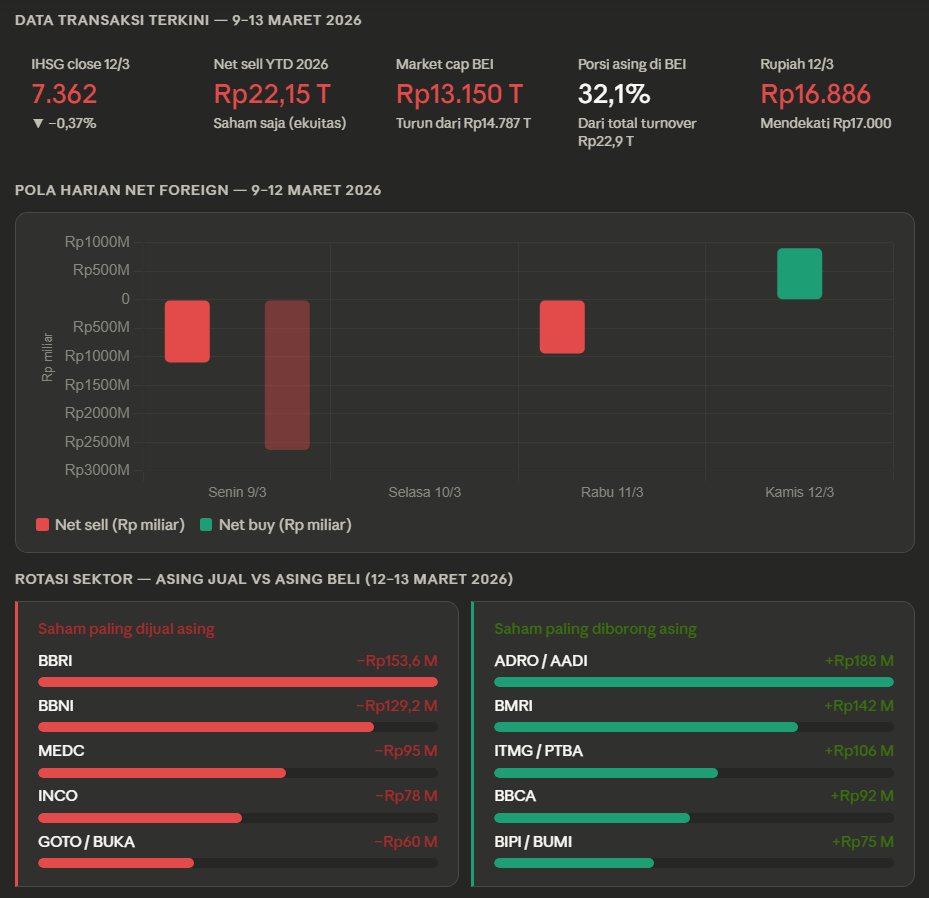This screenshot has height=898, width=929.
Task: Click the 'Rp miliar' axis title
Action: [x=47, y=357]
